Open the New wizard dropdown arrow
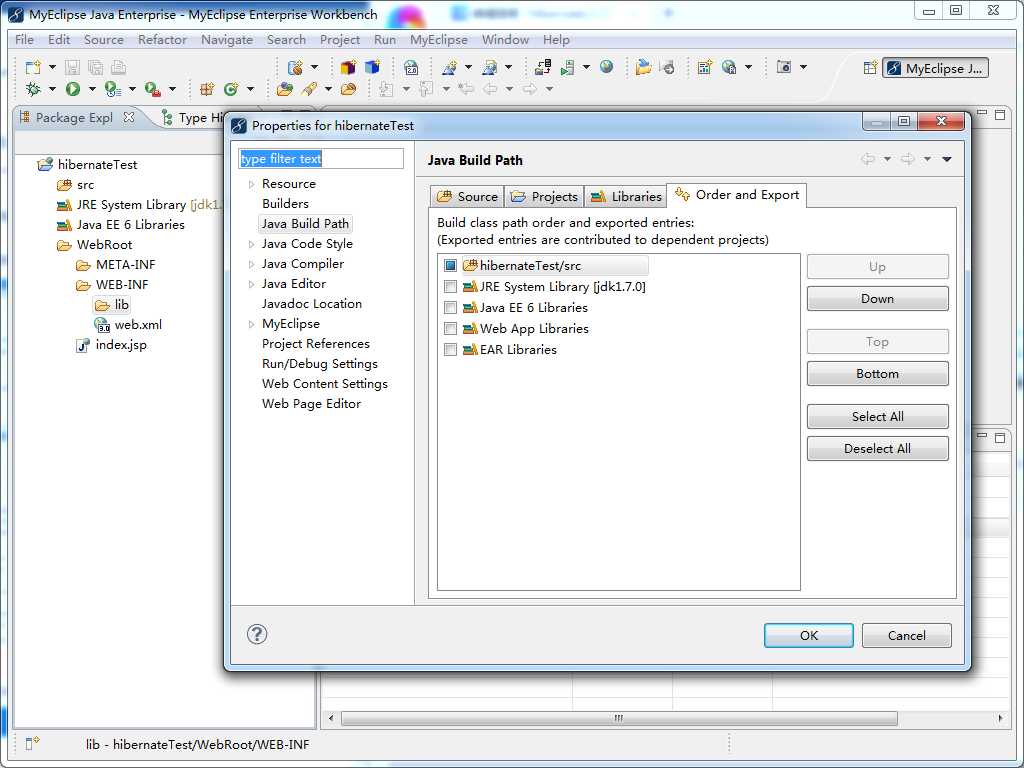 click(52, 67)
